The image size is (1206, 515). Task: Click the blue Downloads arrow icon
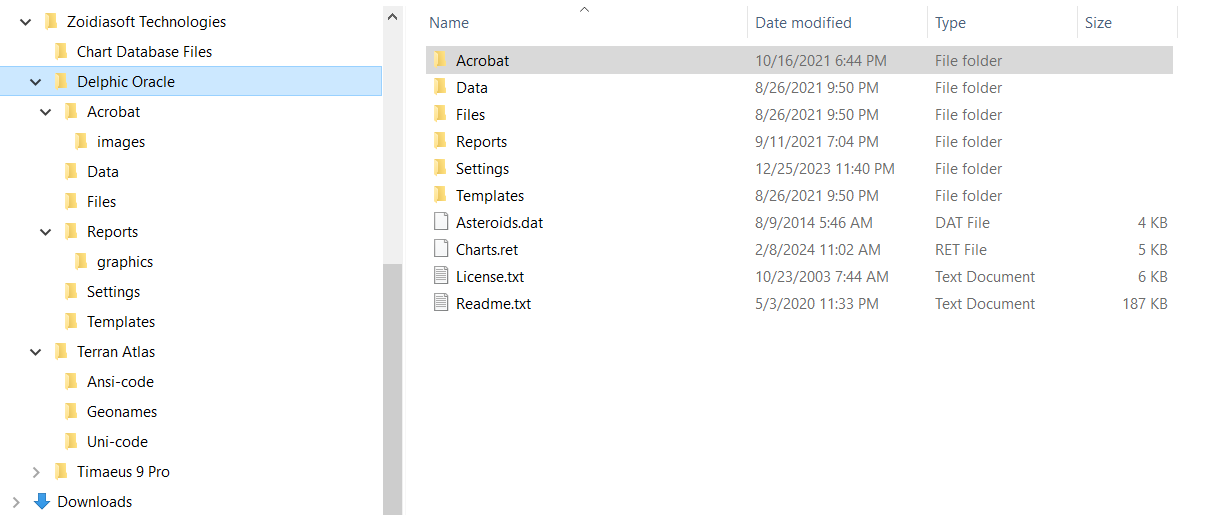click(x=41, y=501)
